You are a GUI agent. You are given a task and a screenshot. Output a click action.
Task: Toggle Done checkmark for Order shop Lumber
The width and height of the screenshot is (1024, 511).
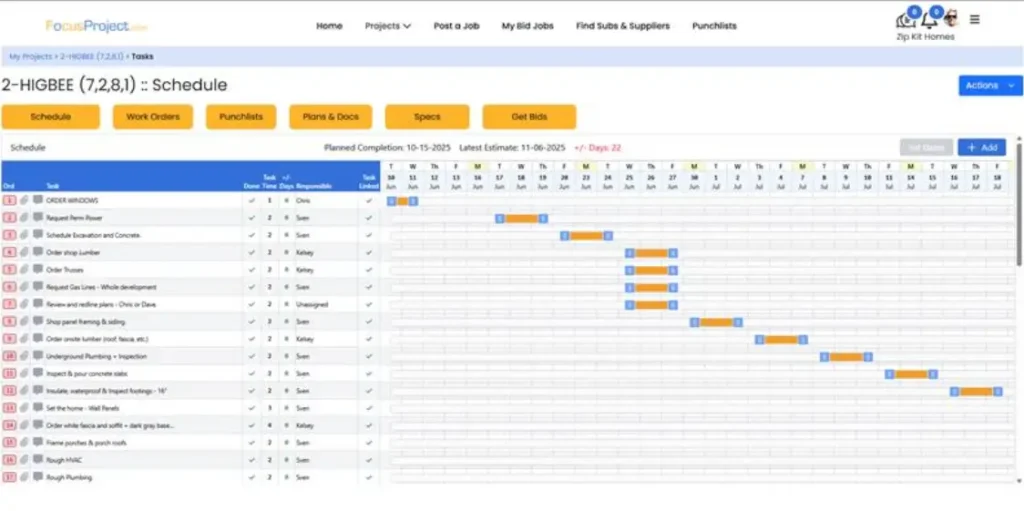click(251, 253)
